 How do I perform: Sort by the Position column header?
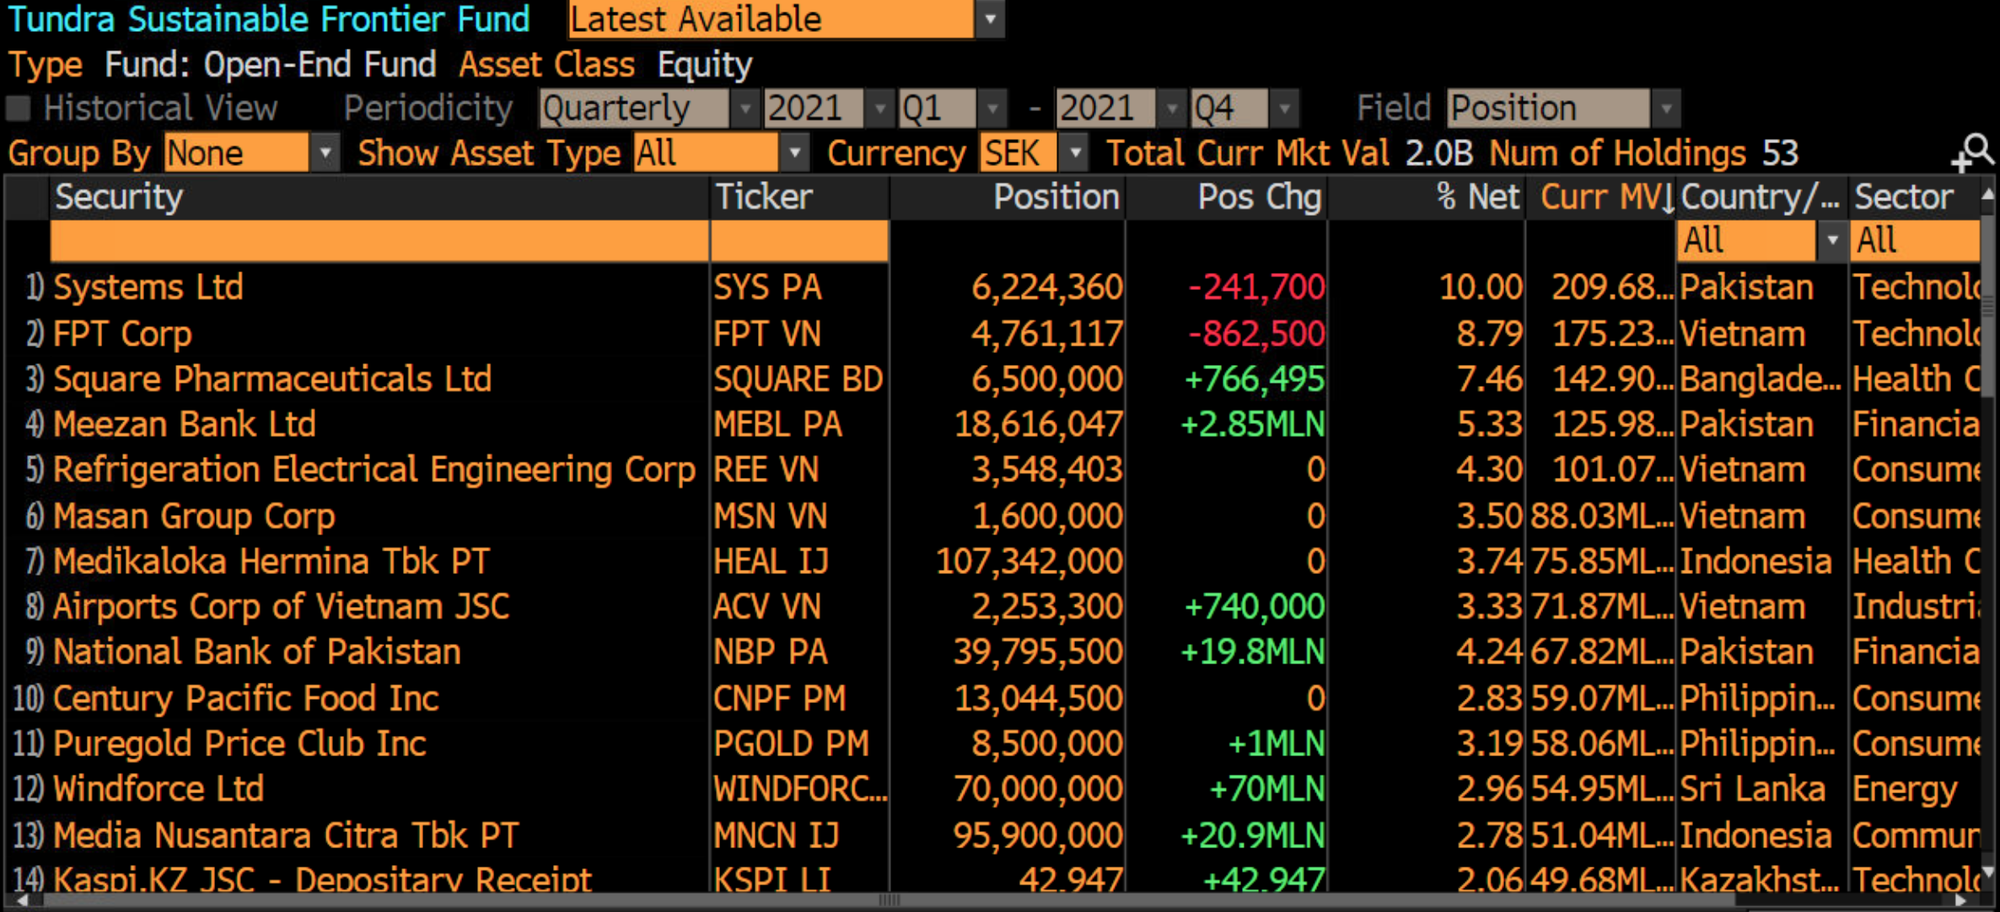[x=1008, y=197]
